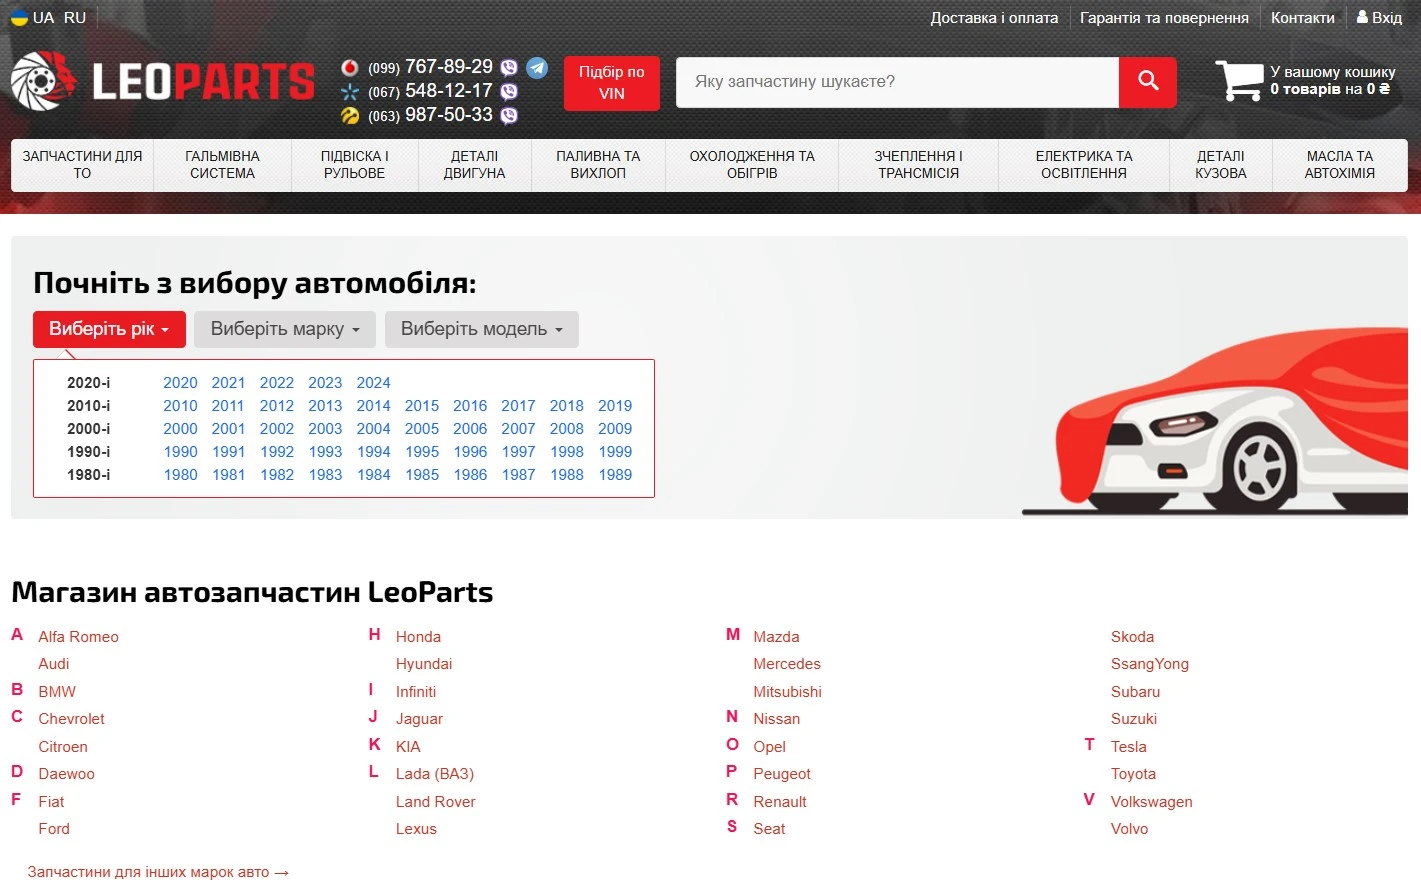Viewport: 1421px width, 891px height.
Task: Open Mercedes brand page
Action: click(x=787, y=664)
